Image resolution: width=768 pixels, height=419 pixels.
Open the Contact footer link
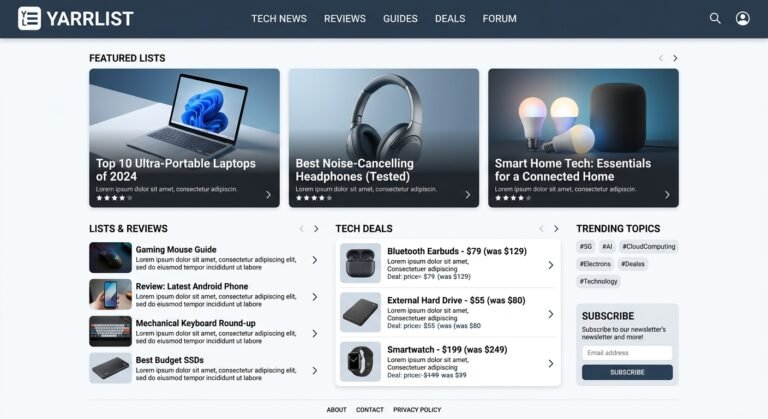pyautogui.click(x=370, y=410)
